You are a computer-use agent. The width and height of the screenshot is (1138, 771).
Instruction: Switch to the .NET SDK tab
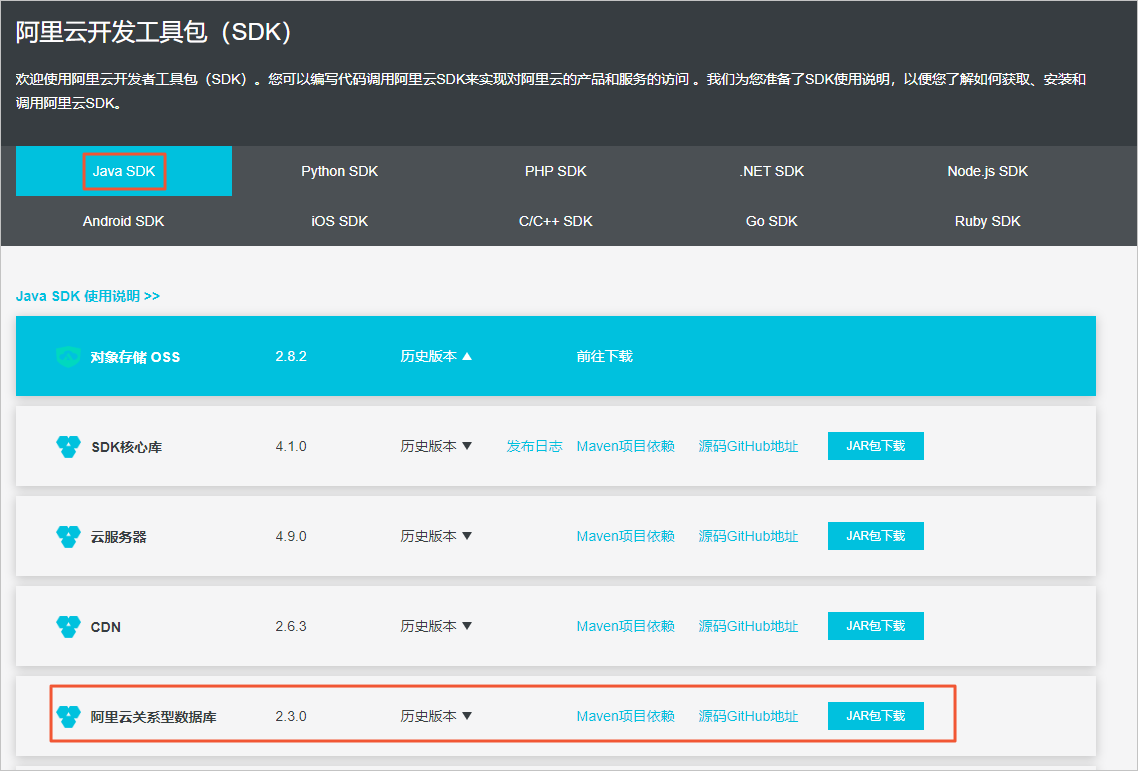pos(771,171)
